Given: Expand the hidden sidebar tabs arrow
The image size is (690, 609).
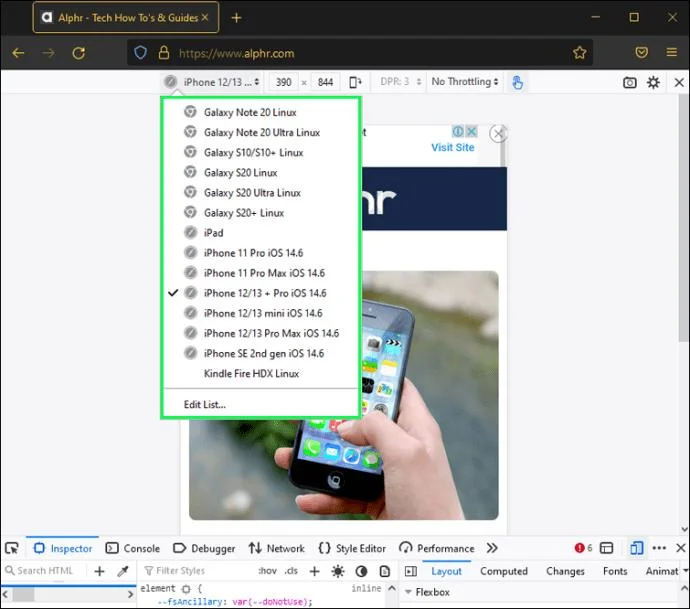Looking at the screenshot, I should (685, 571).
